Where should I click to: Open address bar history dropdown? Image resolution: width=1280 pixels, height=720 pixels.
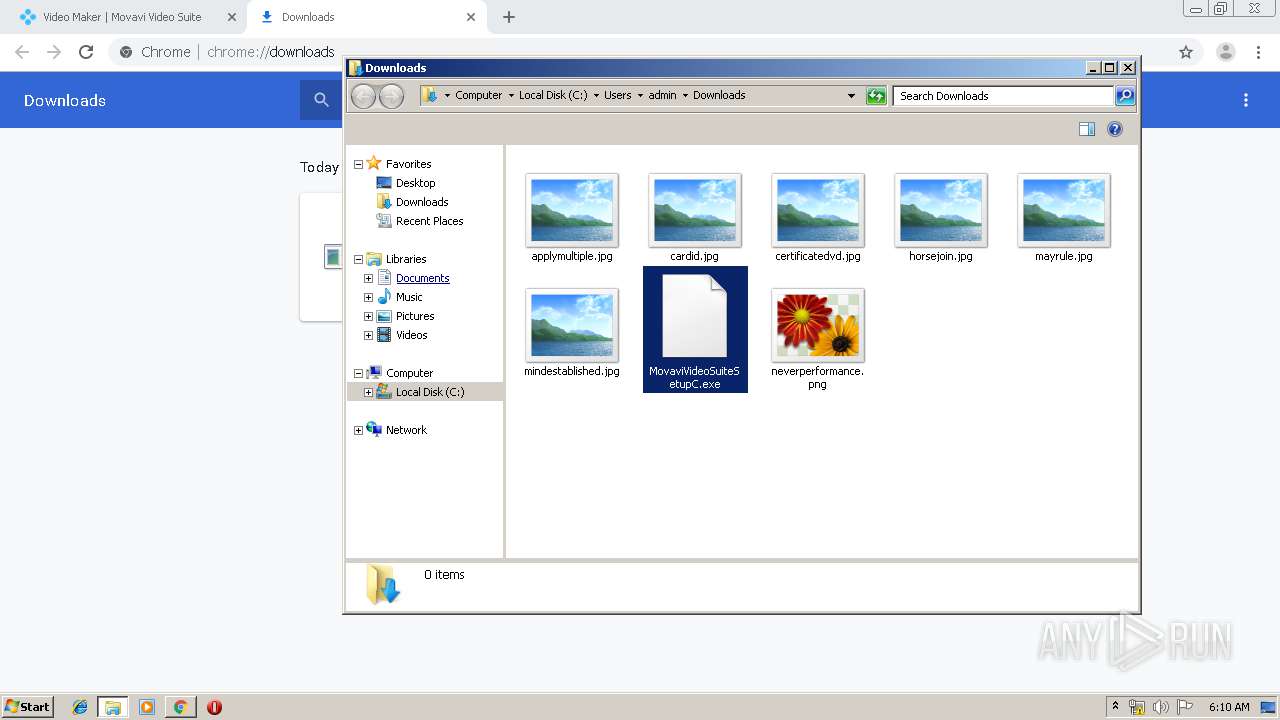click(x=851, y=96)
